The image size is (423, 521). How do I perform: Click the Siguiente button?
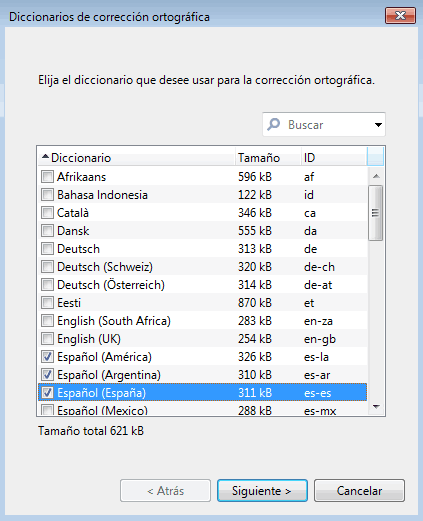click(x=262, y=491)
